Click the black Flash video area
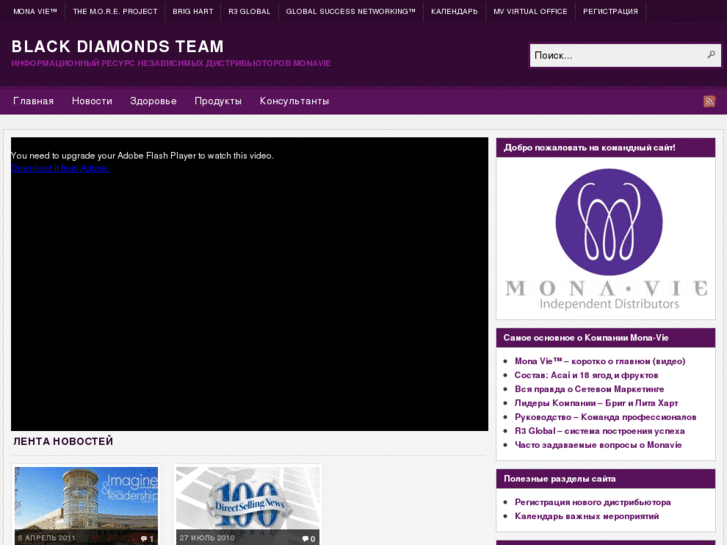The height and width of the screenshot is (545, 727). 249,284
